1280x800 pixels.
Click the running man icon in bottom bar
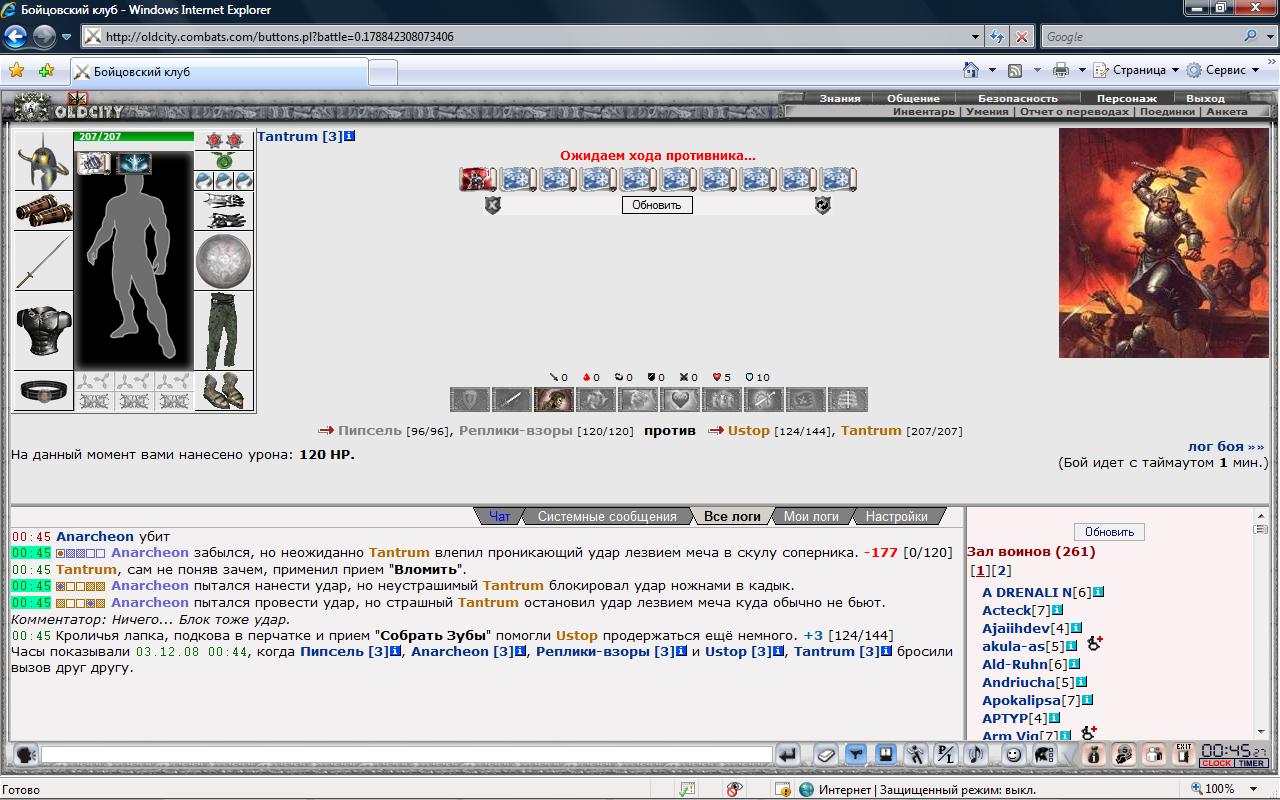[x=916, y=755]
